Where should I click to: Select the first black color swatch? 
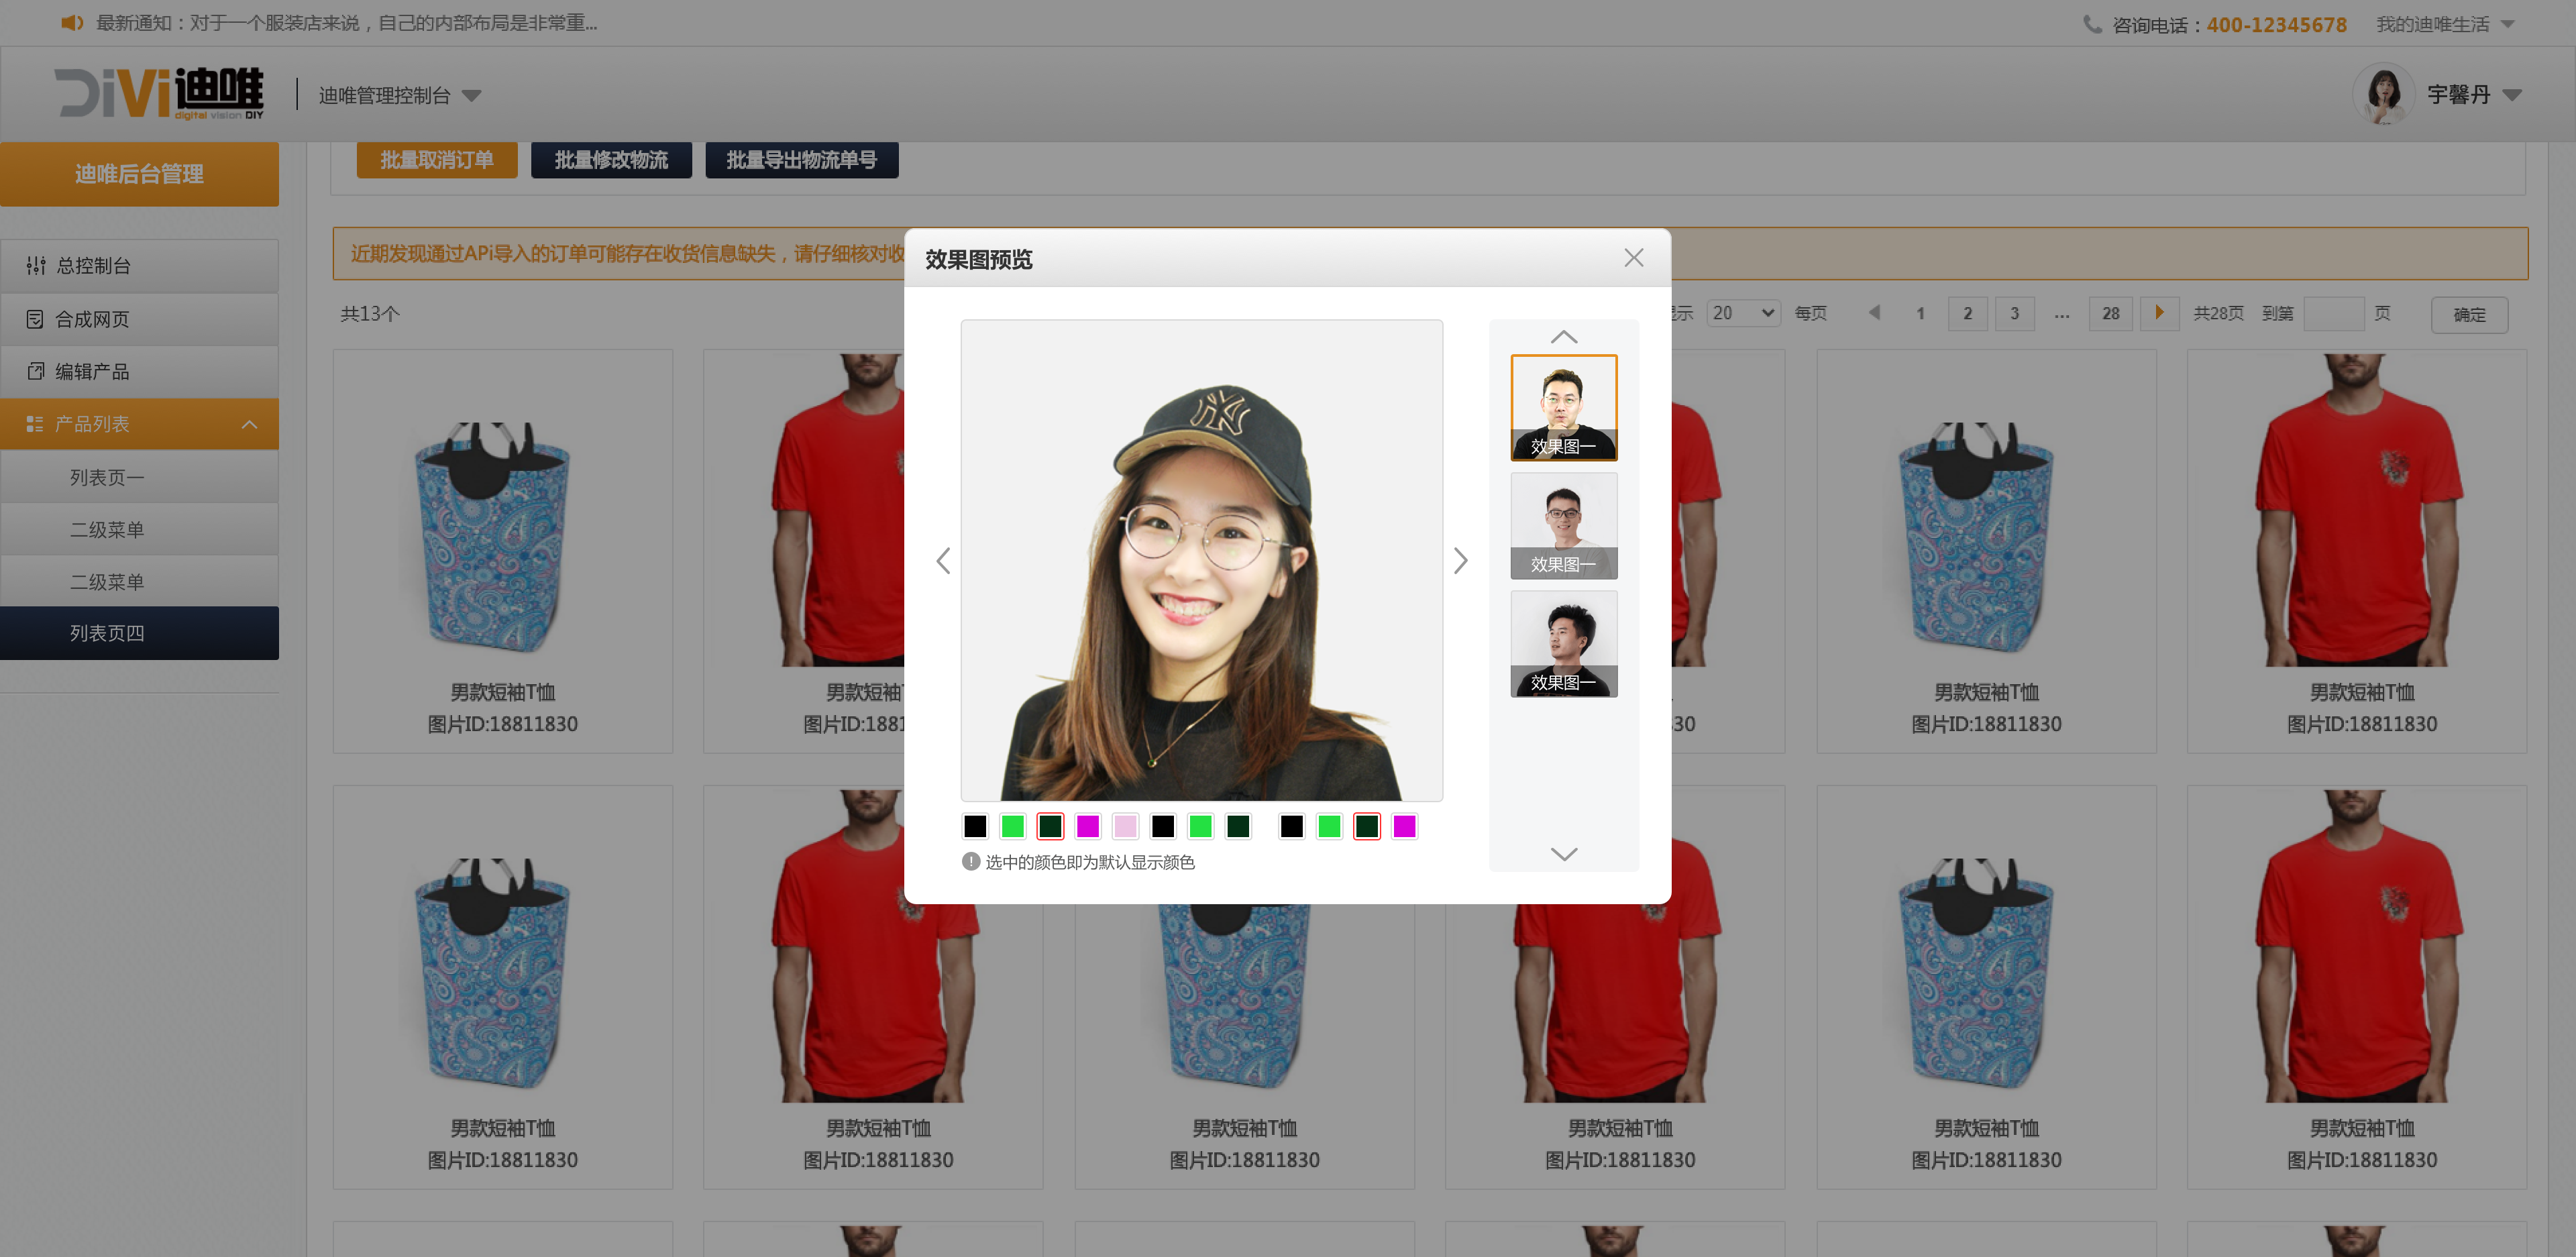974,826
